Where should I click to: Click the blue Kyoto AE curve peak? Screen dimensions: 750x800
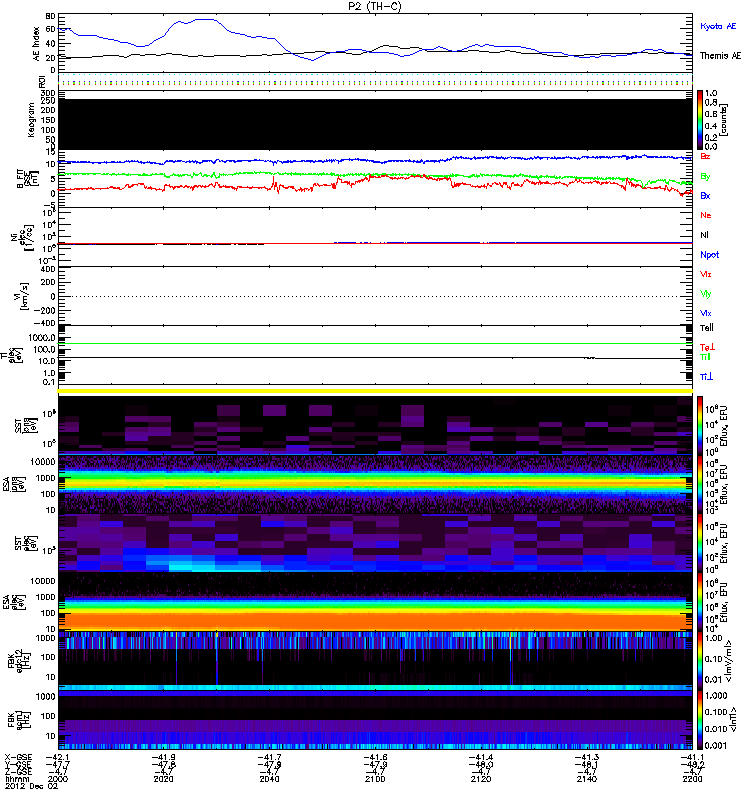coord(204,19)
